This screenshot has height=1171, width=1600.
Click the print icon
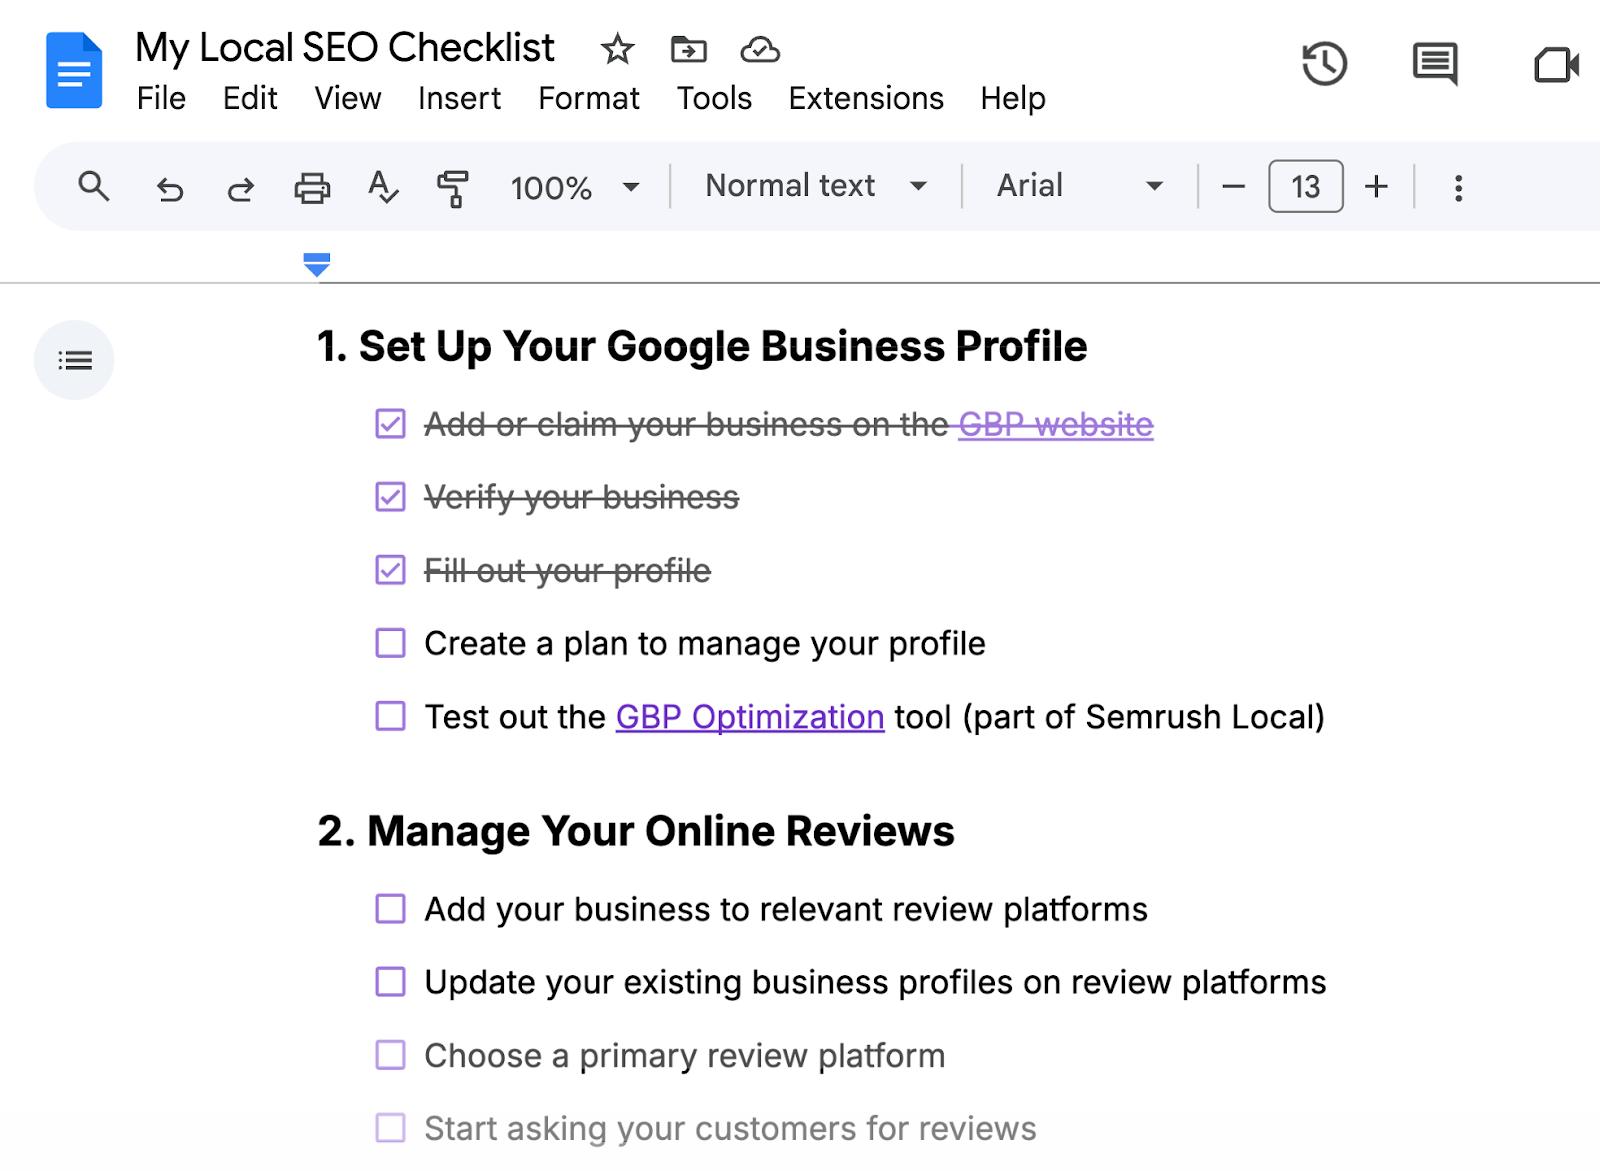coord(311,187)
